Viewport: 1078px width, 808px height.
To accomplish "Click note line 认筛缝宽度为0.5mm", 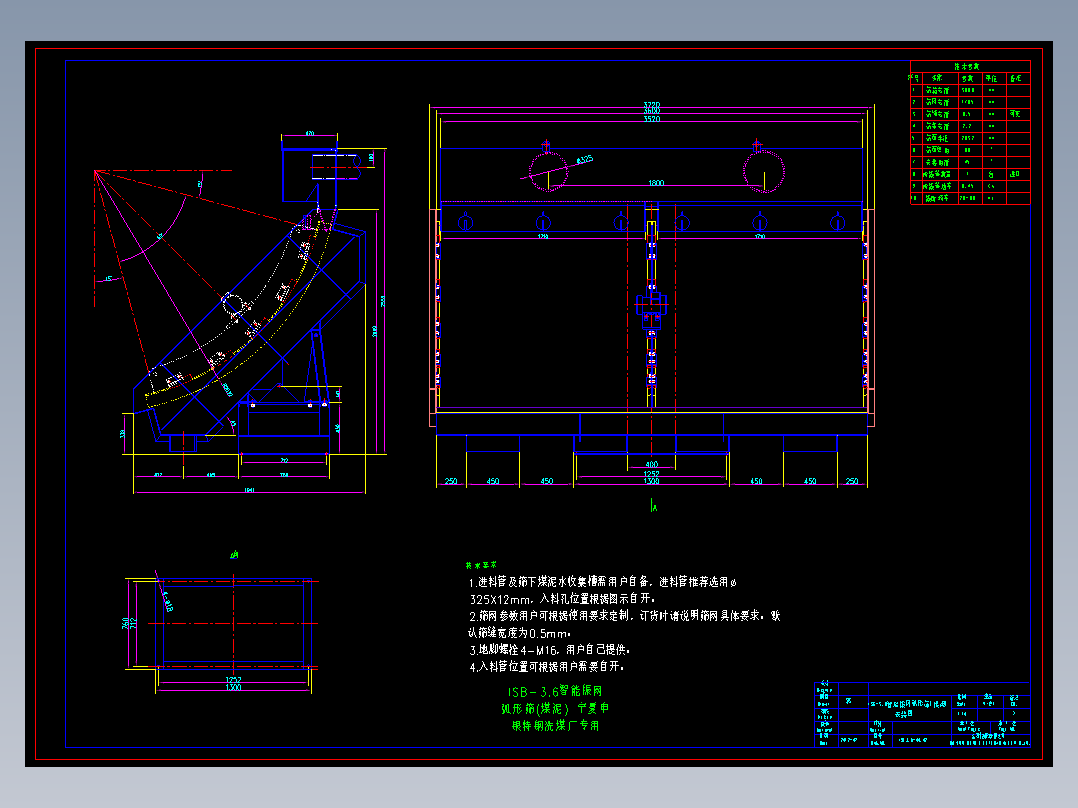I will tap(519, 633).
